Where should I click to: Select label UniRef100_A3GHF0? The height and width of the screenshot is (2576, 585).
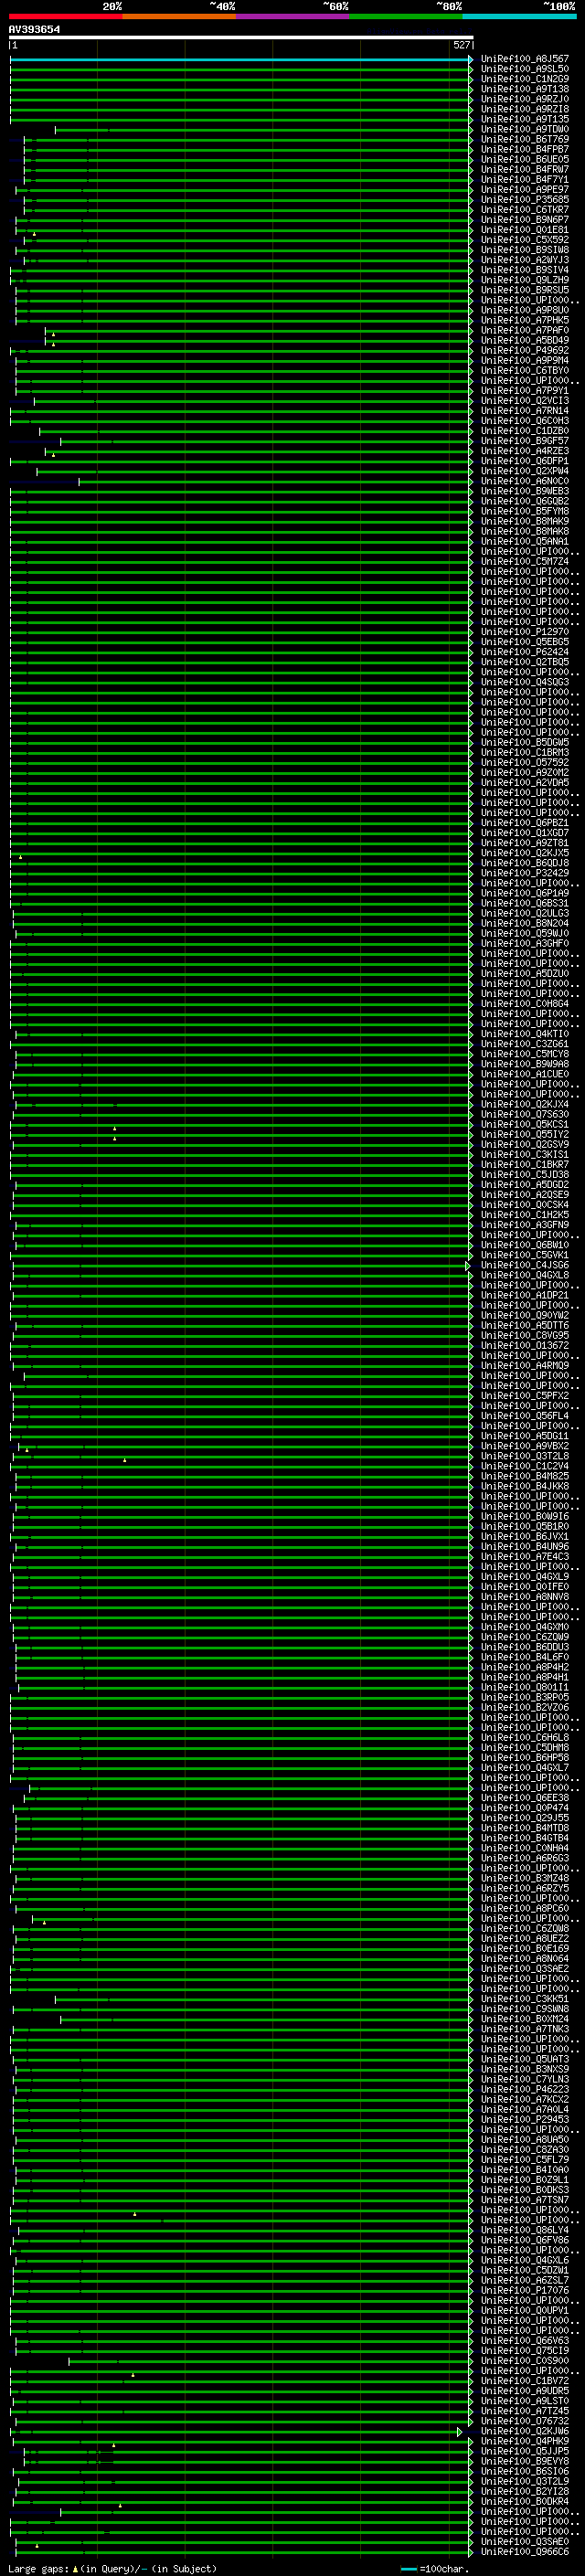pyautogui.click(x=525, y=943)
